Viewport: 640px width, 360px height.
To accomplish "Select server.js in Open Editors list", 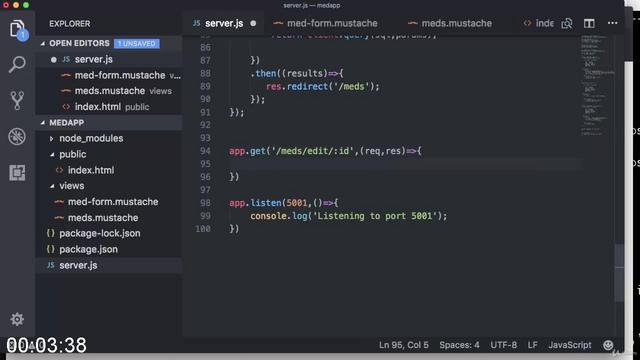I will tap(109, 59).
